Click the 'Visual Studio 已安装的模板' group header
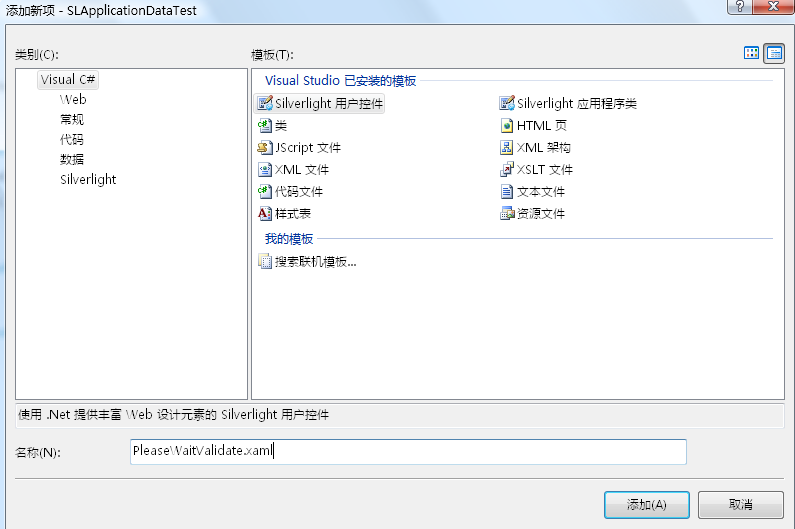The width and height of the screenshot is (795, 529). (341, 81)
